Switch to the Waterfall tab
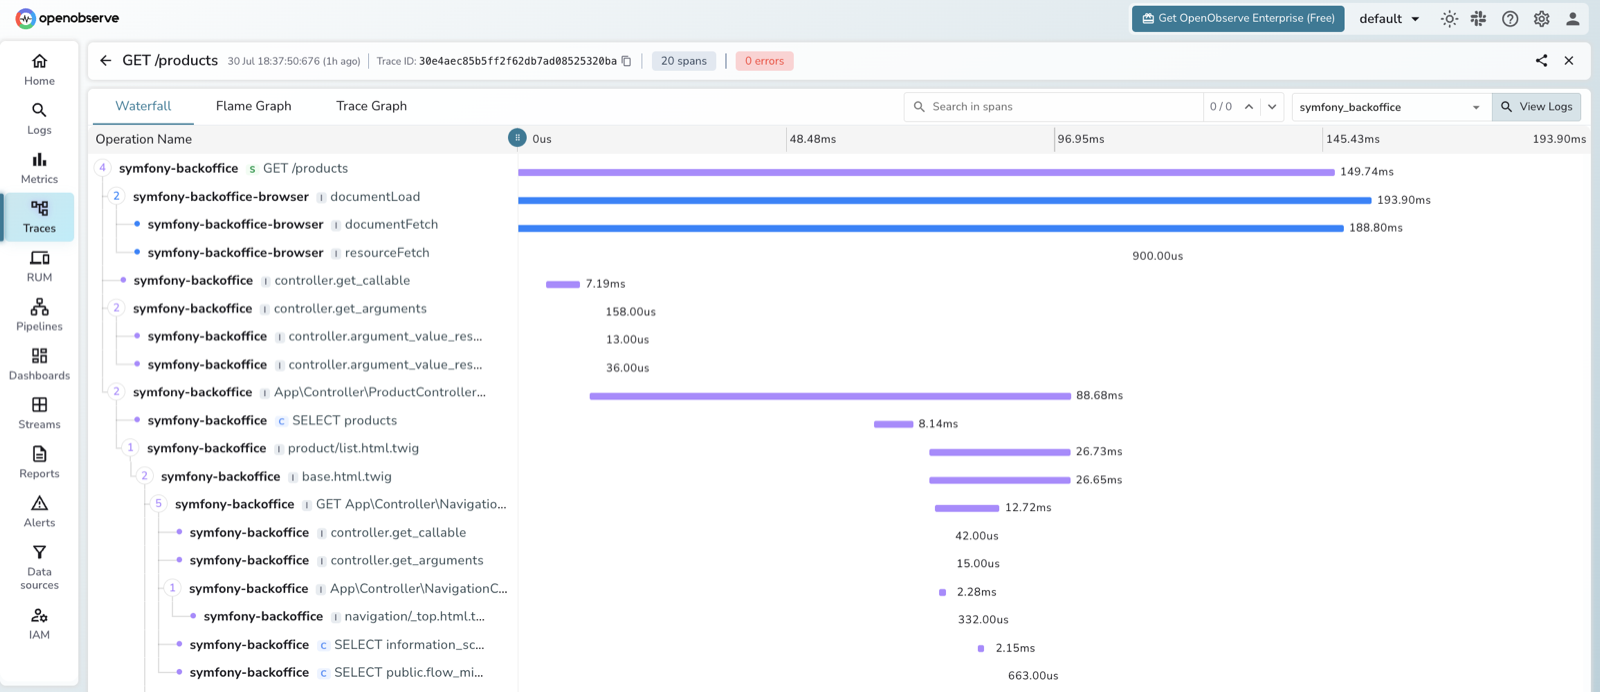 (143, 106)
